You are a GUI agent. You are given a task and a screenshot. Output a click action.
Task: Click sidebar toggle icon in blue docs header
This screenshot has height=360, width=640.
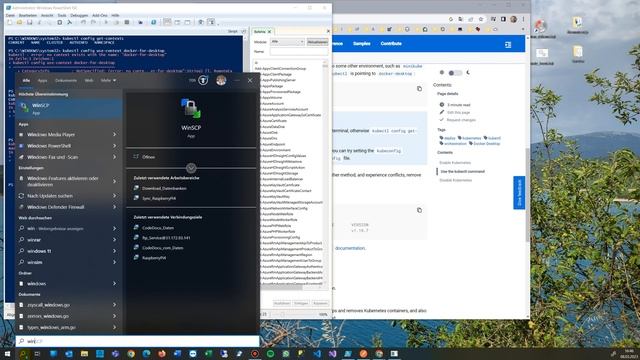click(x=508, y=44)
